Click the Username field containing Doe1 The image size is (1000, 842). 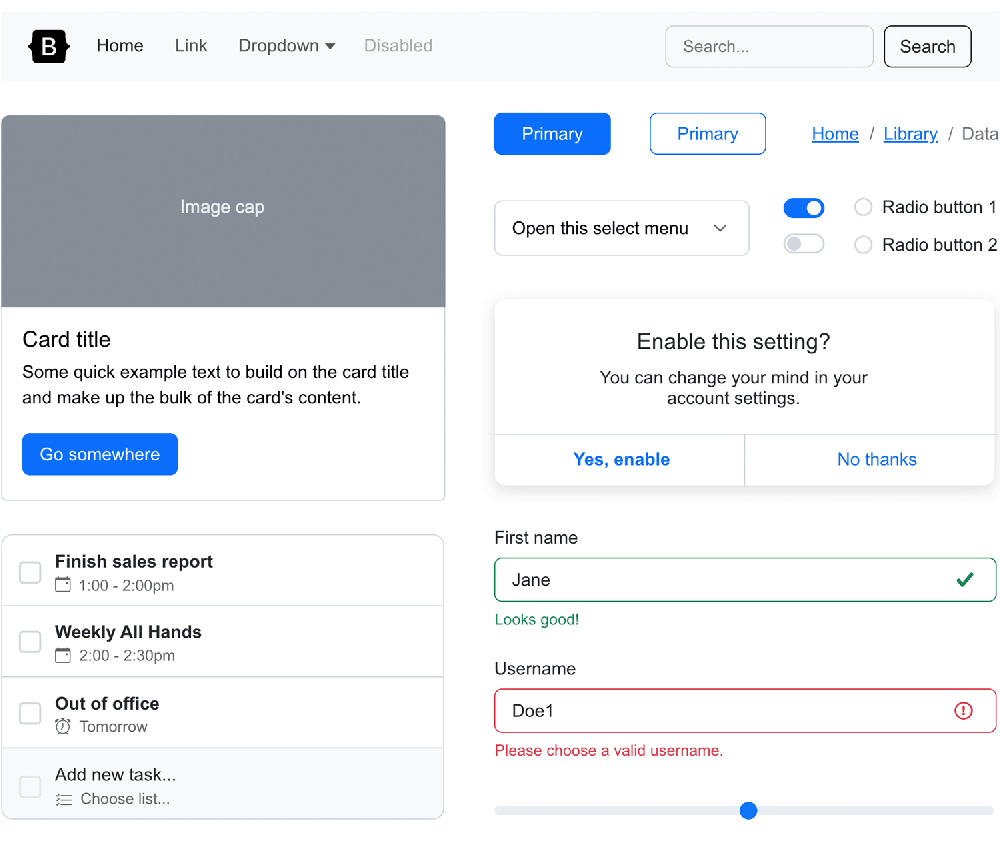tap(745, 710)
